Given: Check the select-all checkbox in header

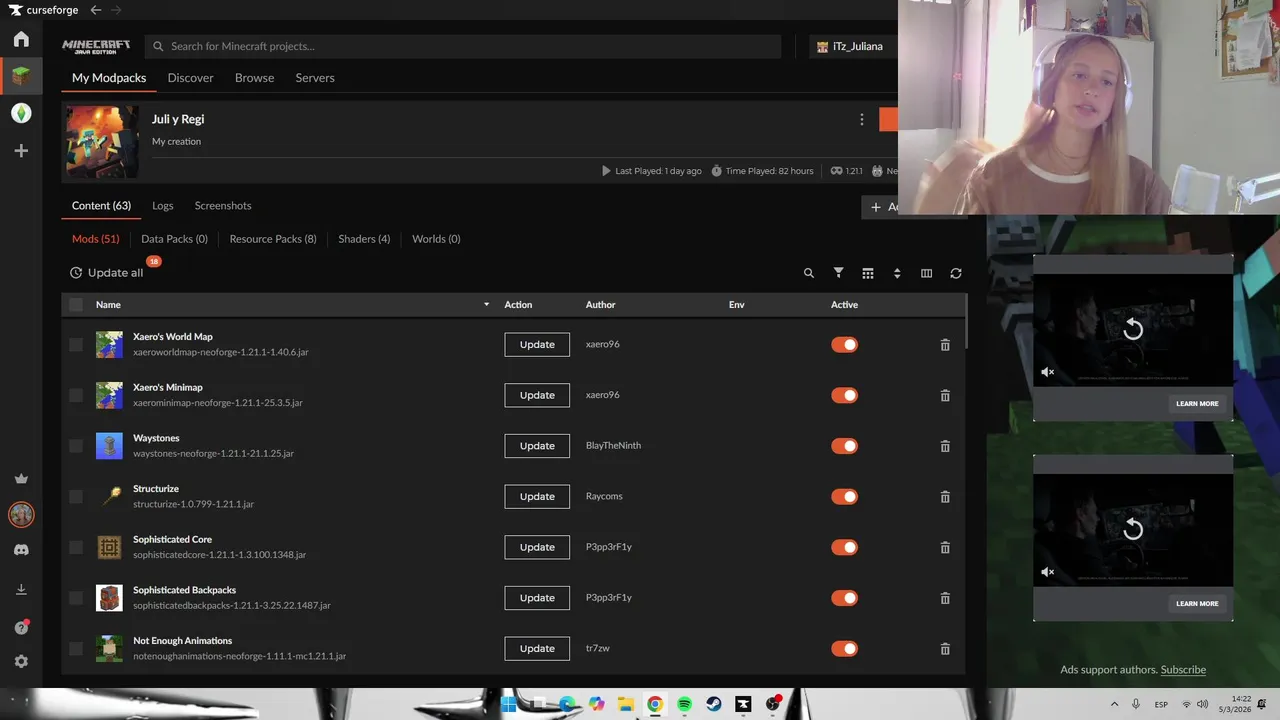Looking at the screenshot, I should click(x=76, y=305).
